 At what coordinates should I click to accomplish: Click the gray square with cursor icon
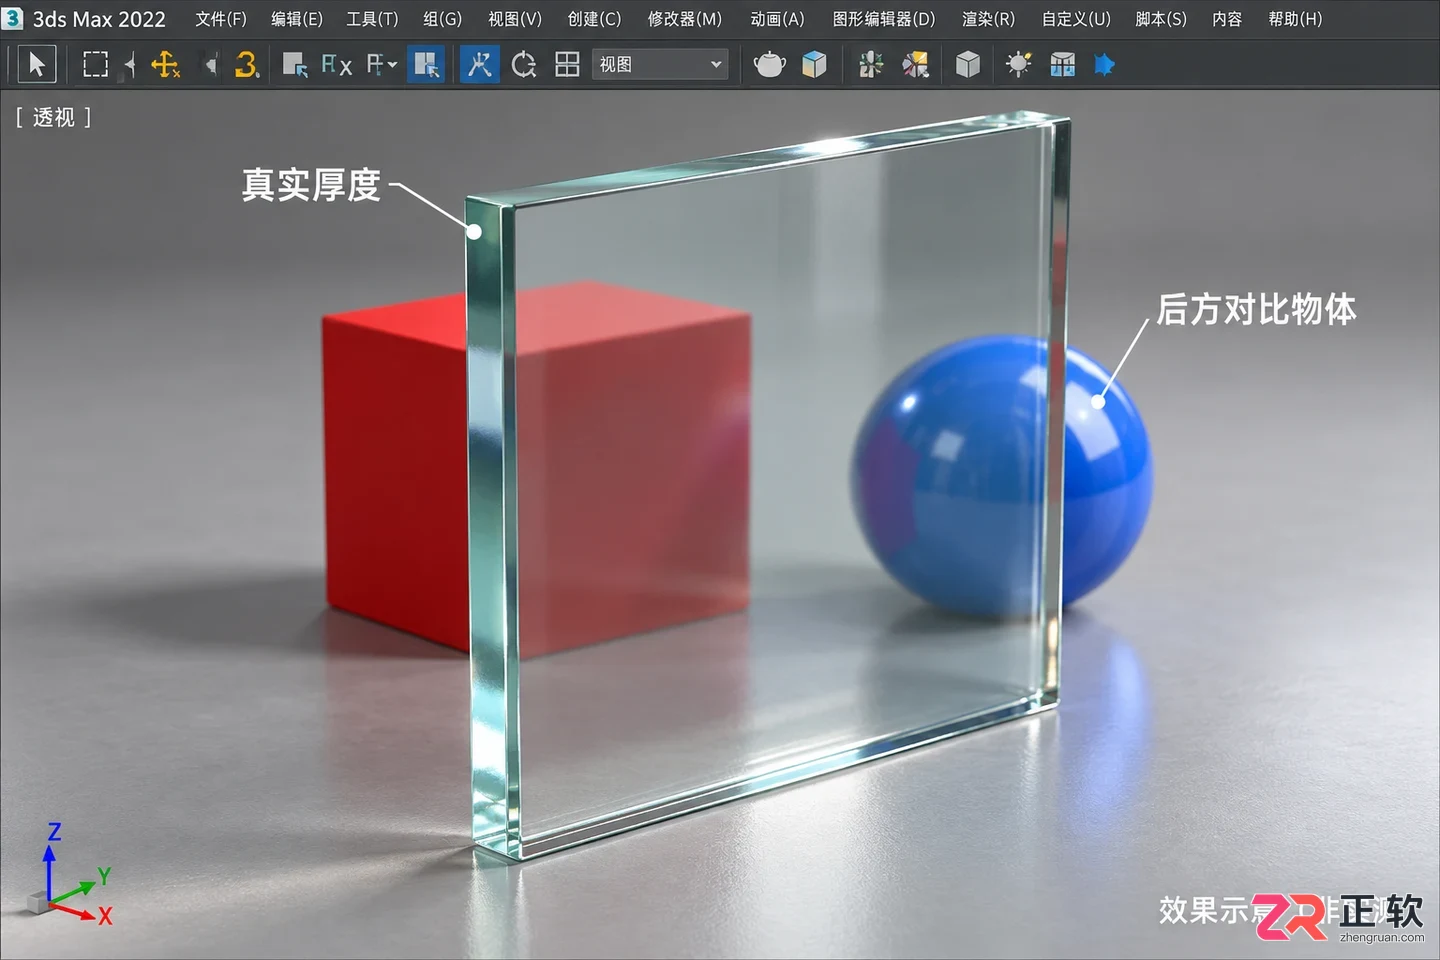click(x=294, y=65)
